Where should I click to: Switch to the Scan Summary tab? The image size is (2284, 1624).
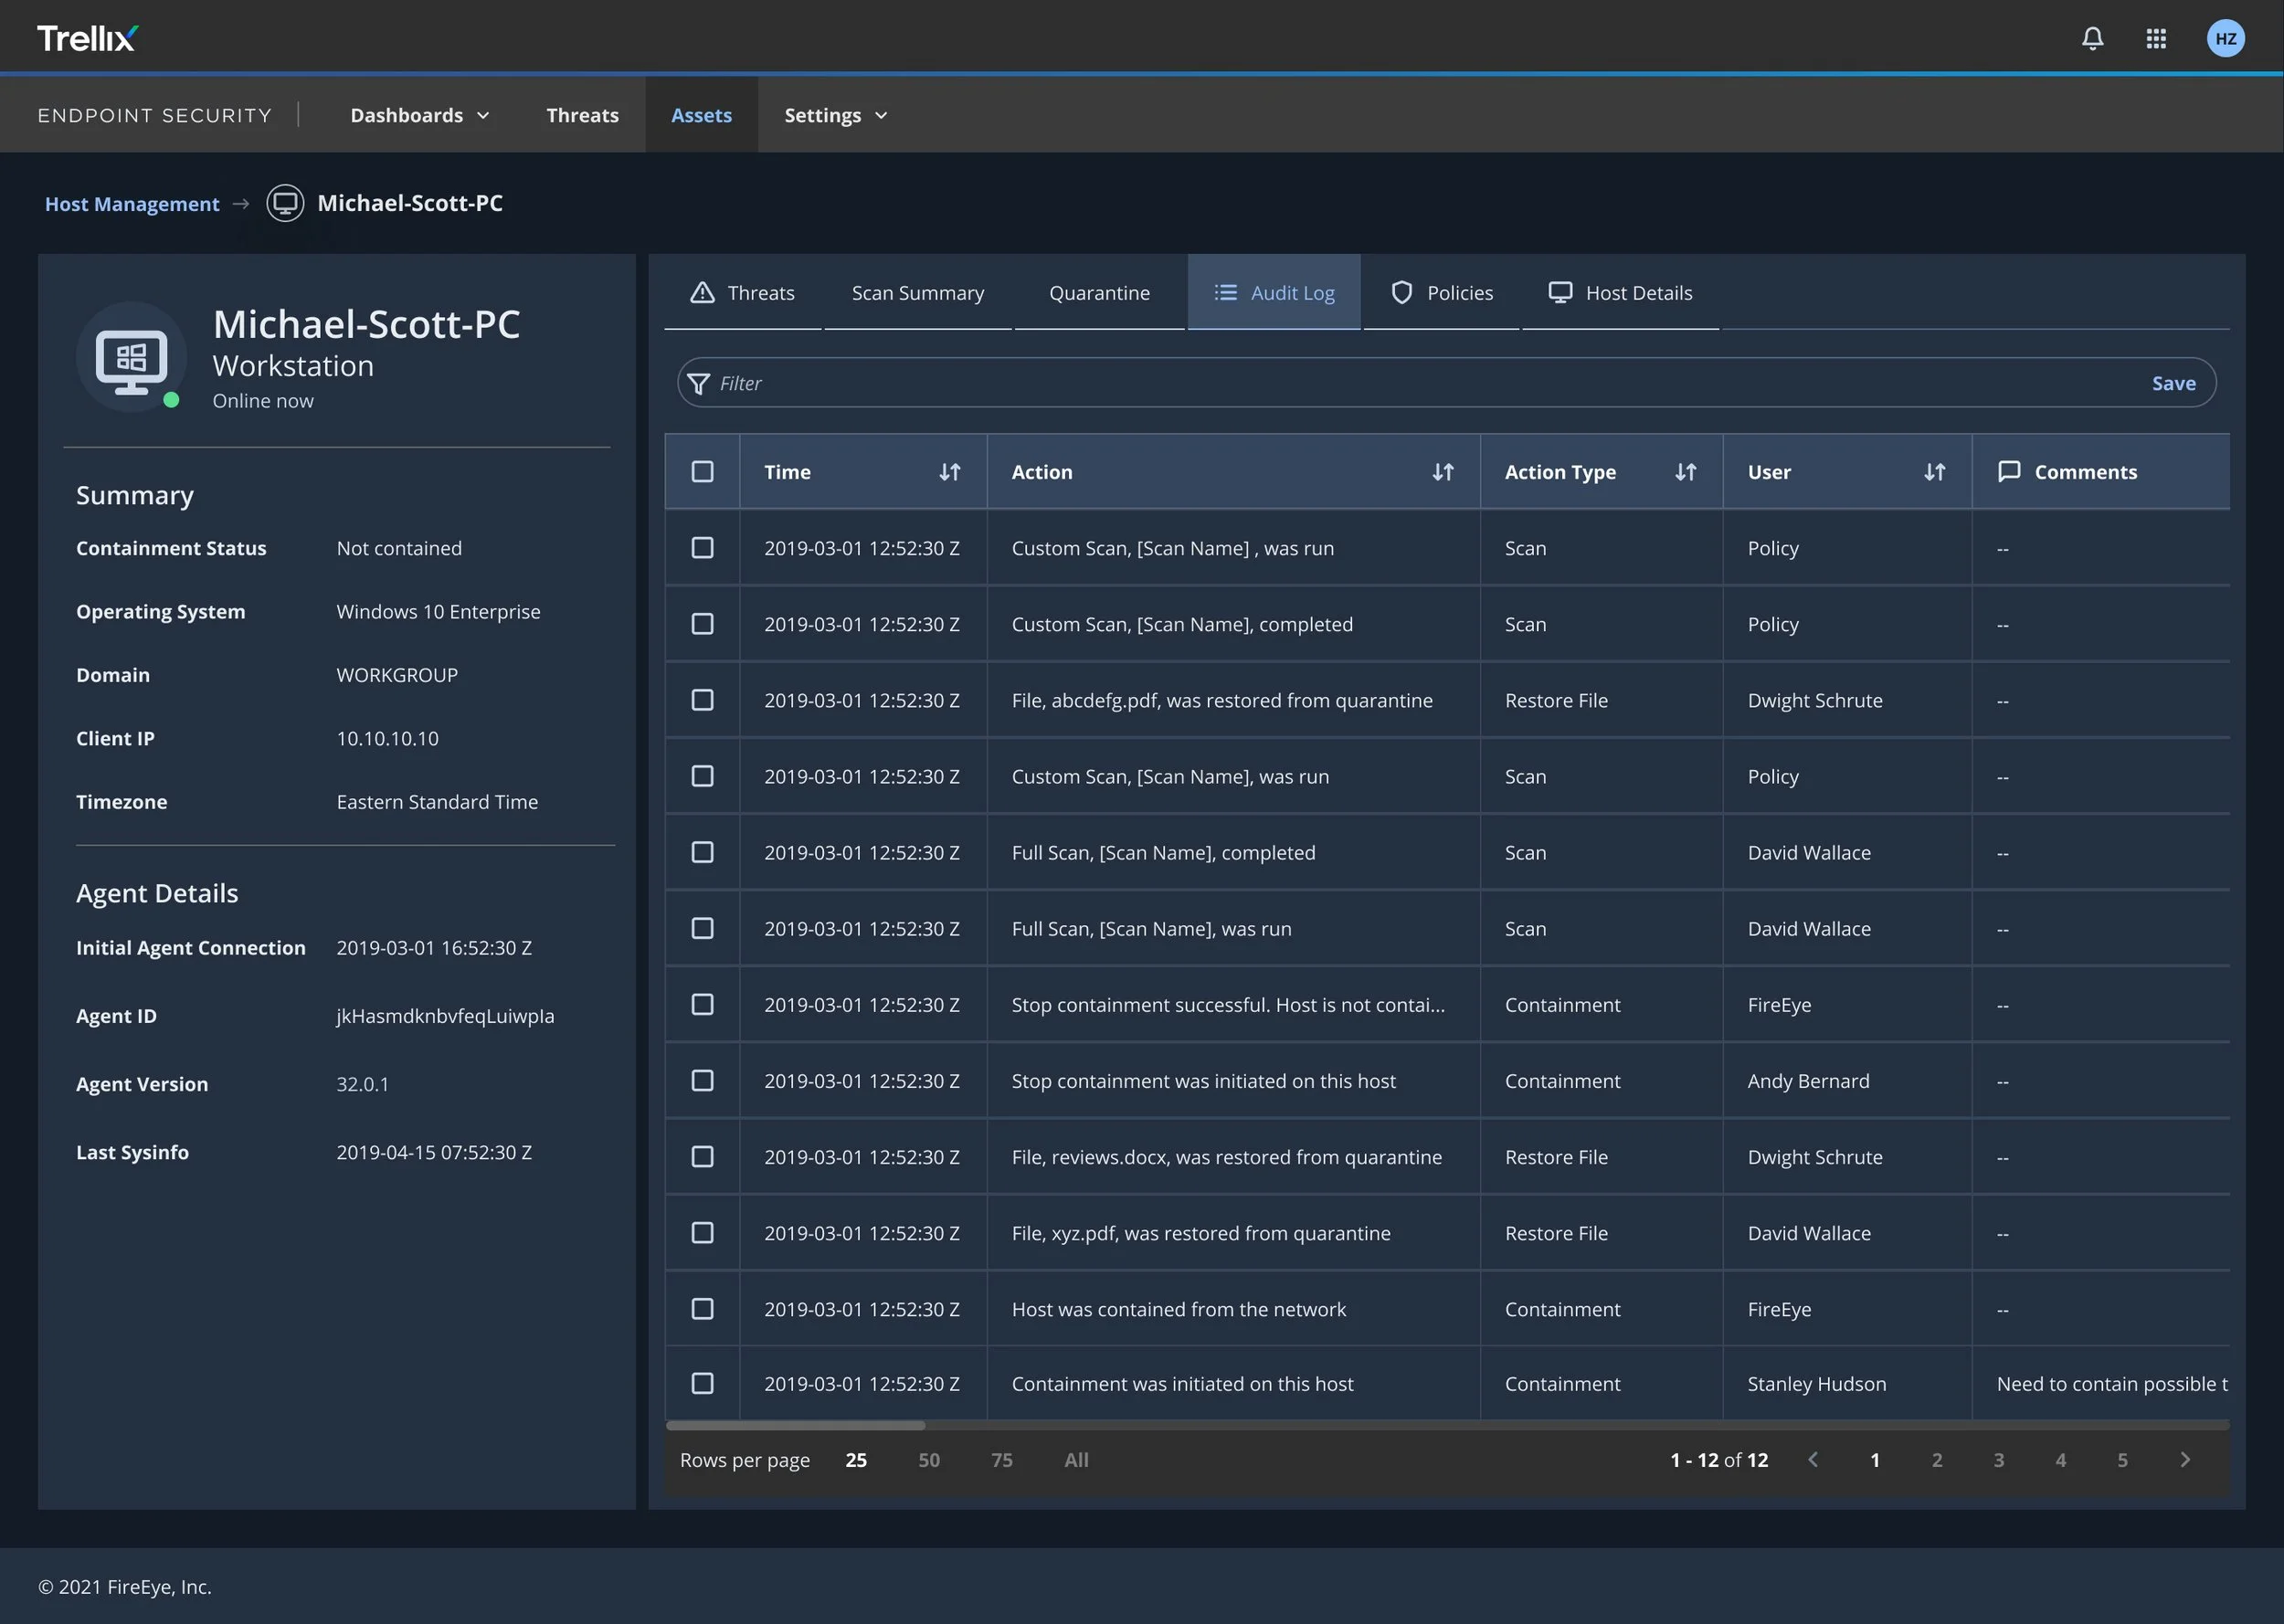tap(917, 292)
